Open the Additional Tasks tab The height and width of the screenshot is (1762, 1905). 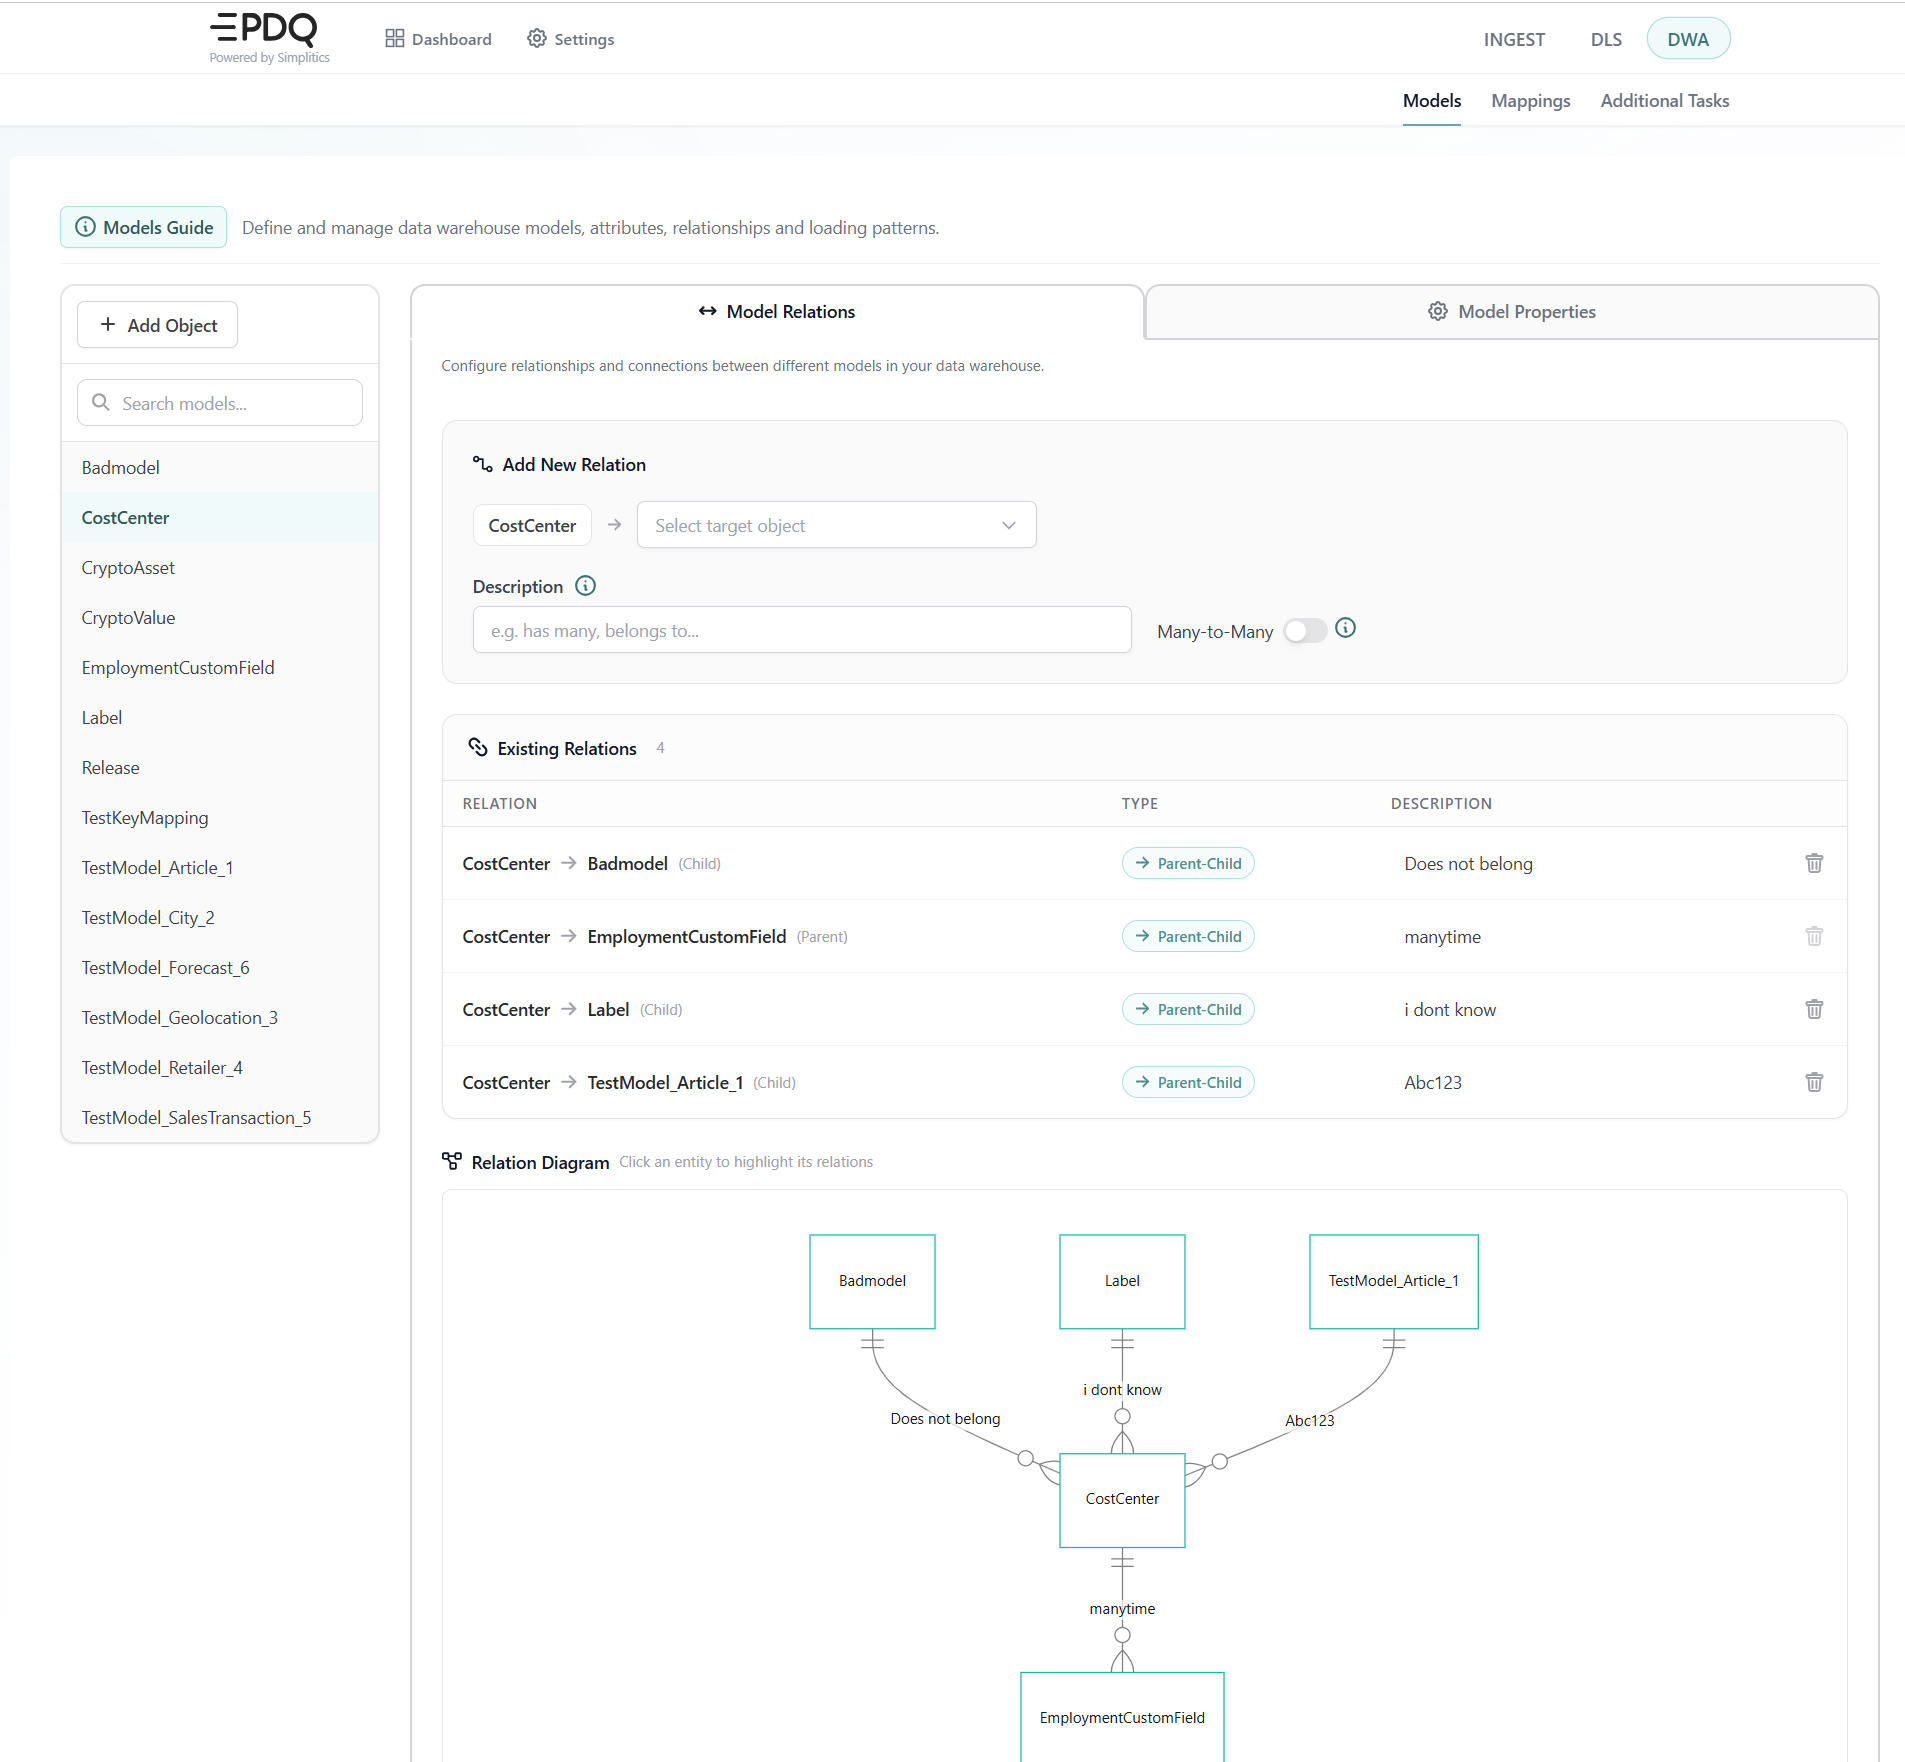[x=1664, y=101]
